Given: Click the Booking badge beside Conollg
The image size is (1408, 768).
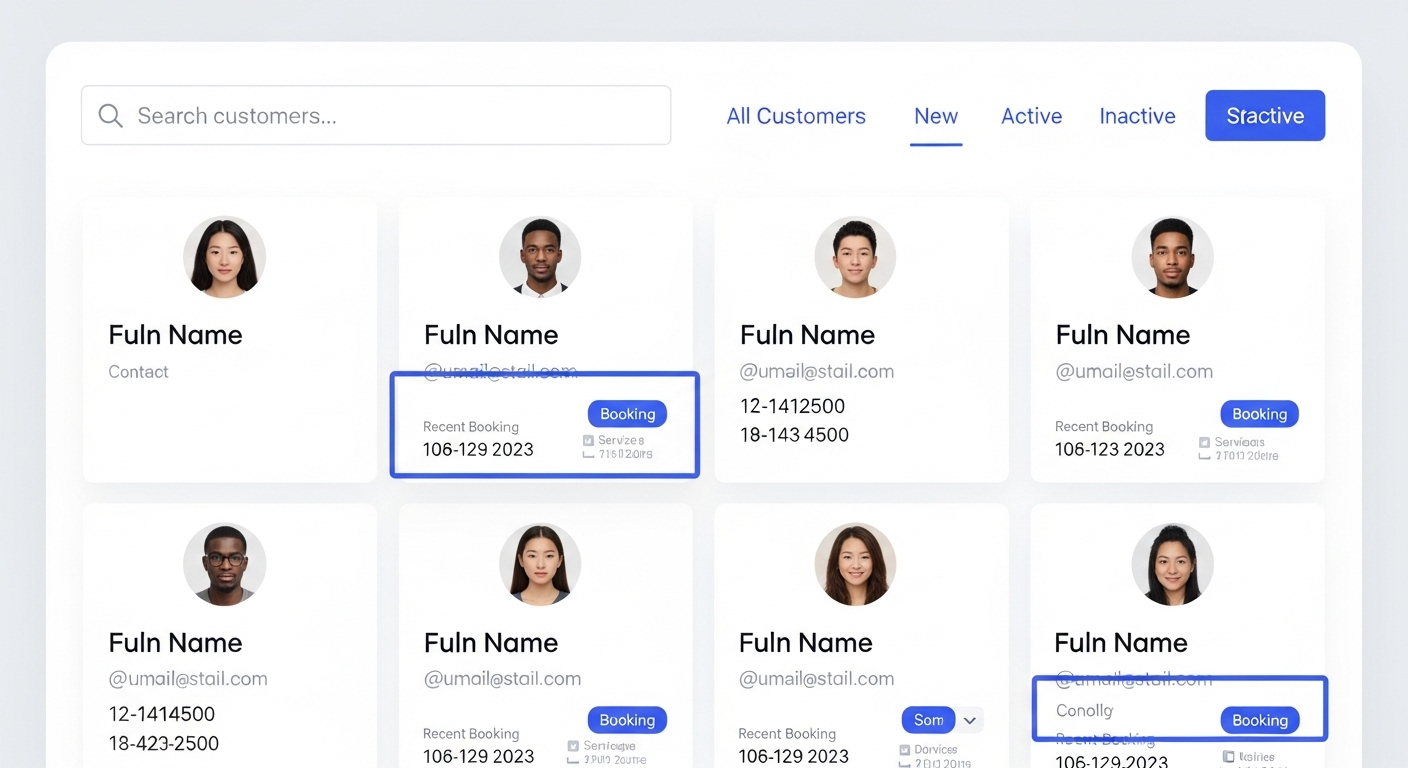Looking at the screenshot, I should [x=1260, y=720].
